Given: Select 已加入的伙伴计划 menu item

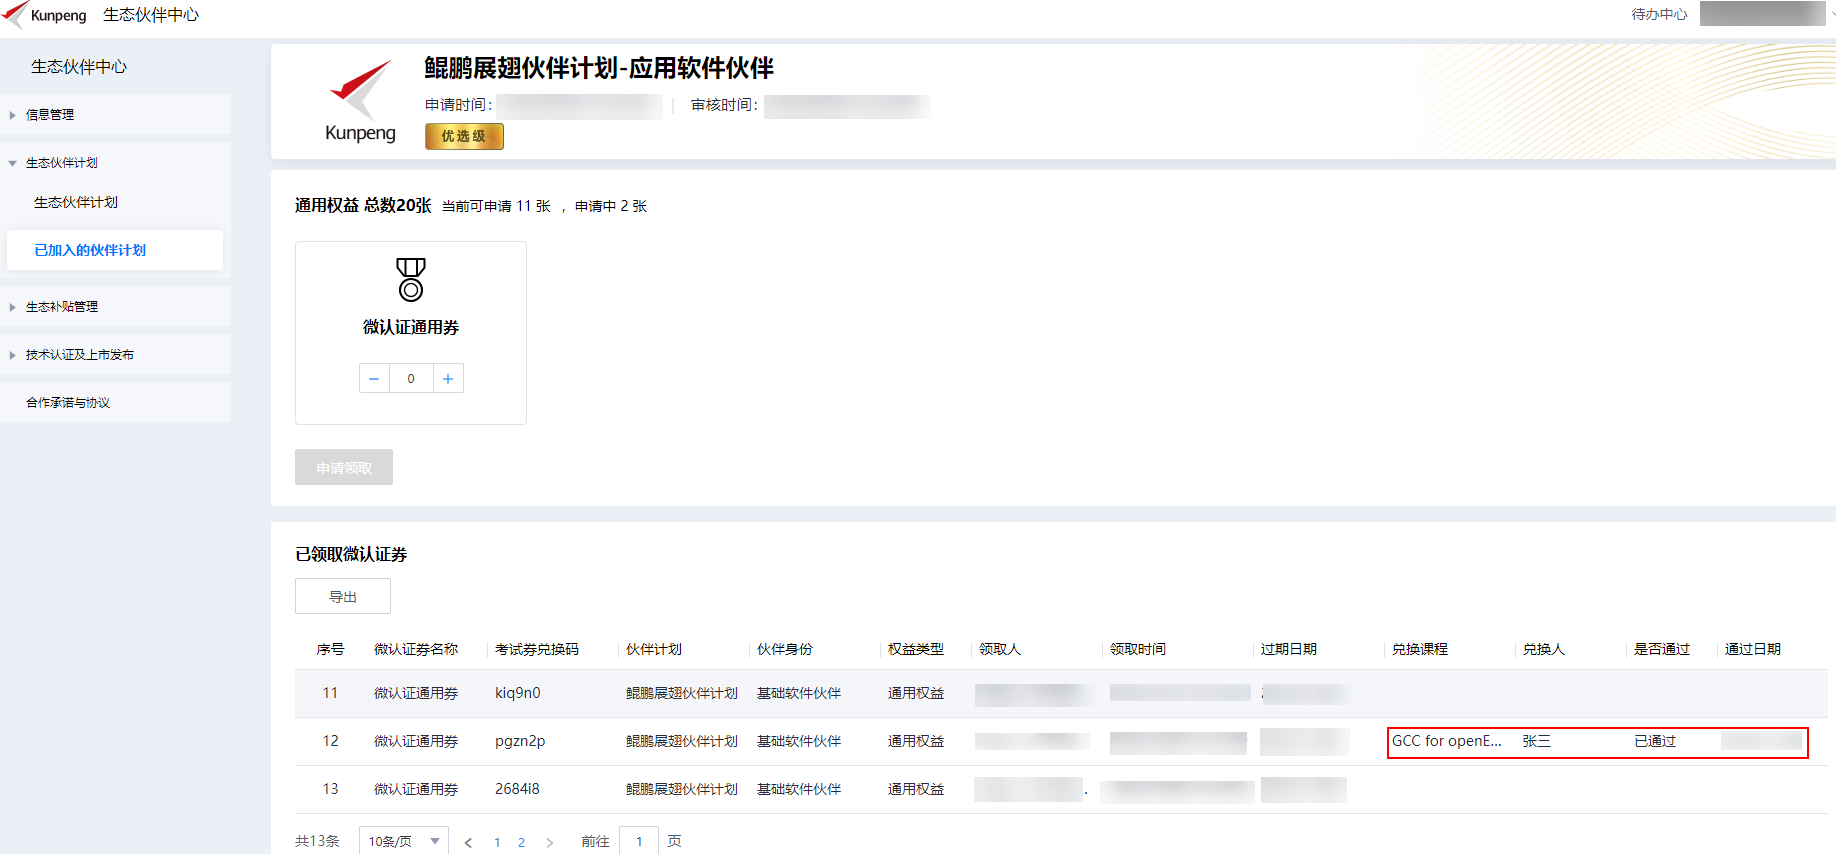Looking at the screenshot, I should point(115,250).
